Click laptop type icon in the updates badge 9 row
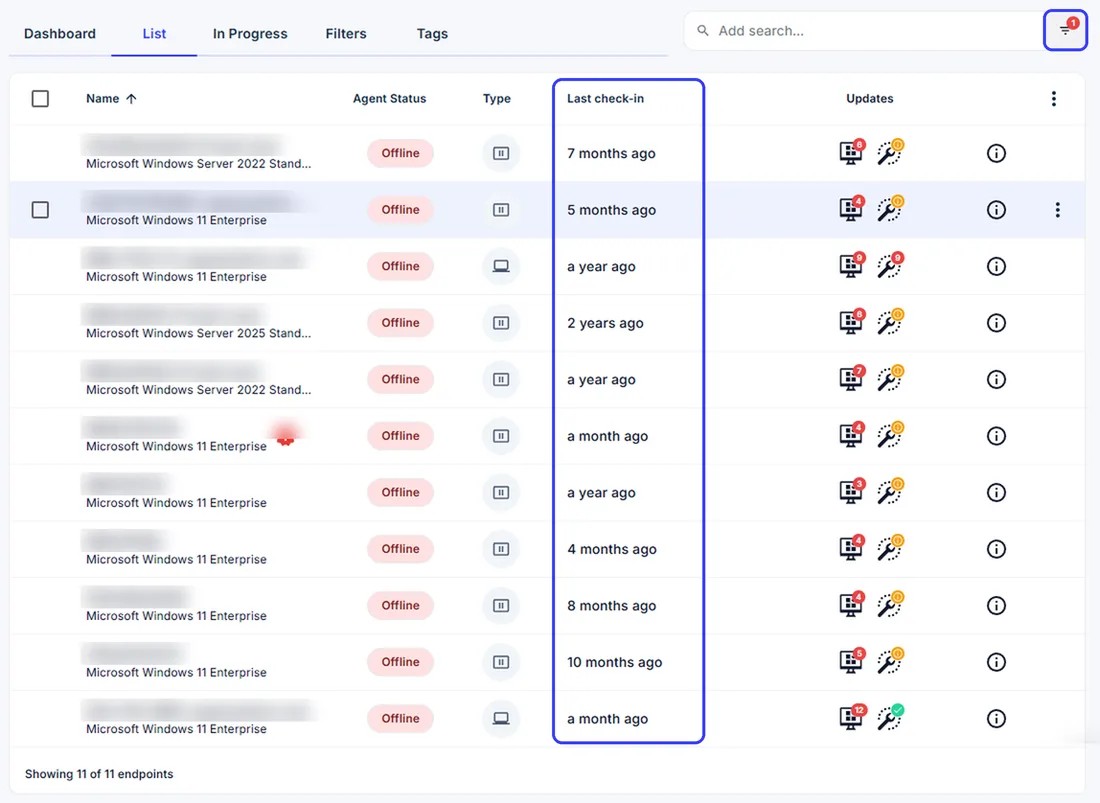1100x803 pixels. point(501,266)
